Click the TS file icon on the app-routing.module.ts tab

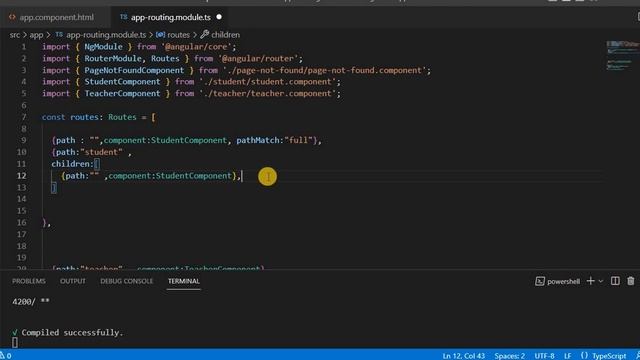coord(123,17)
